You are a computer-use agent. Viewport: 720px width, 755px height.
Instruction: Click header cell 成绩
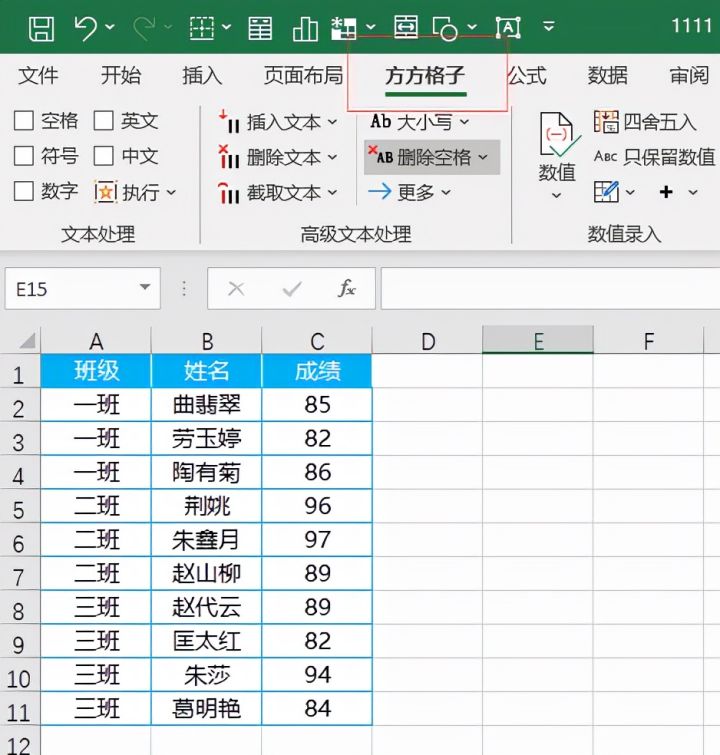(317, 371)
